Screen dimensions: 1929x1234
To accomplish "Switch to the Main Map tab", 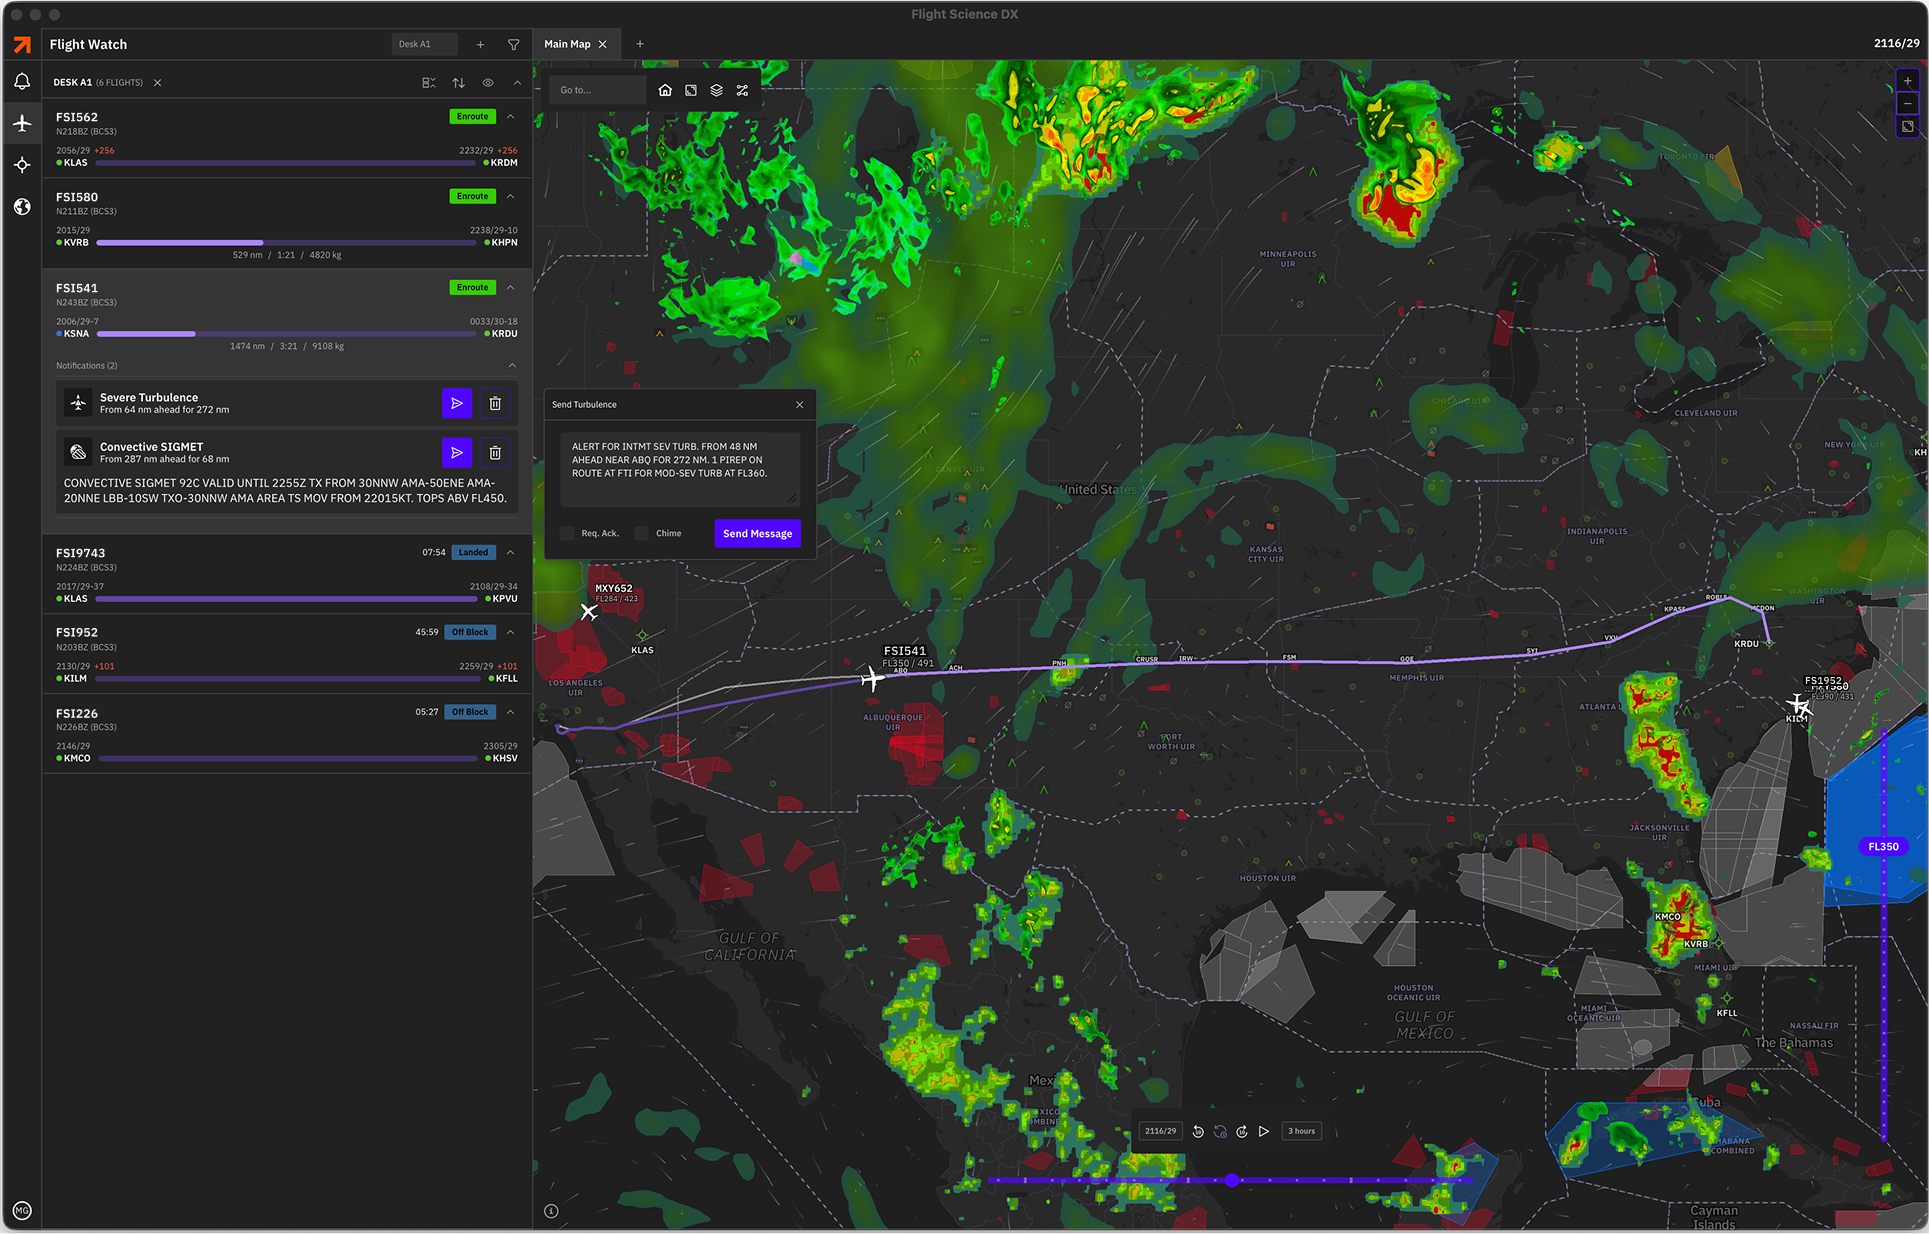I will point(567,44).
